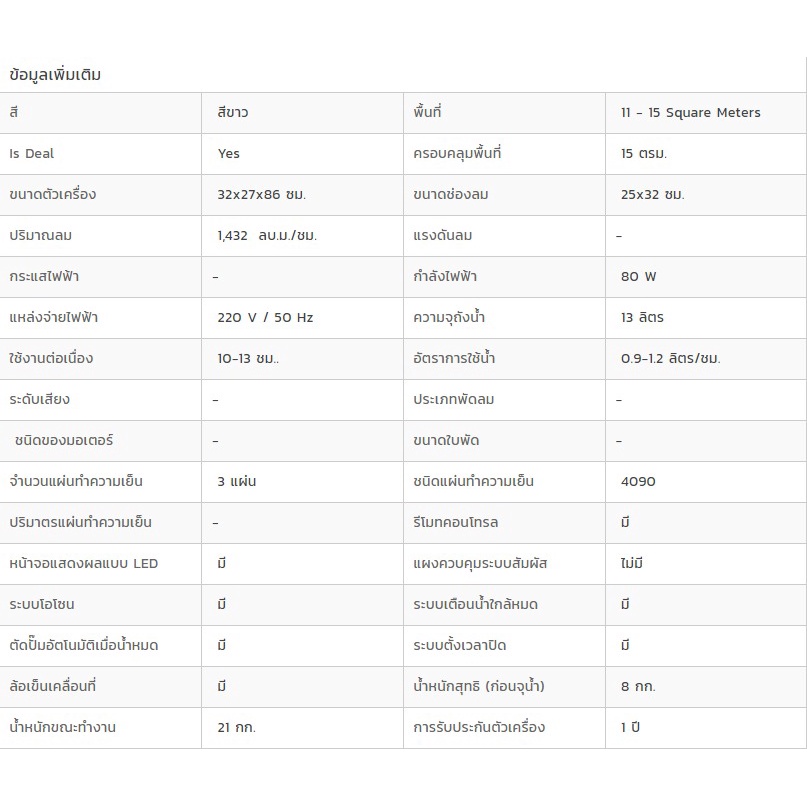Click the 3 แผ่น cooling pad count
This screenshot has height=807, width=807.
(236, 482)
